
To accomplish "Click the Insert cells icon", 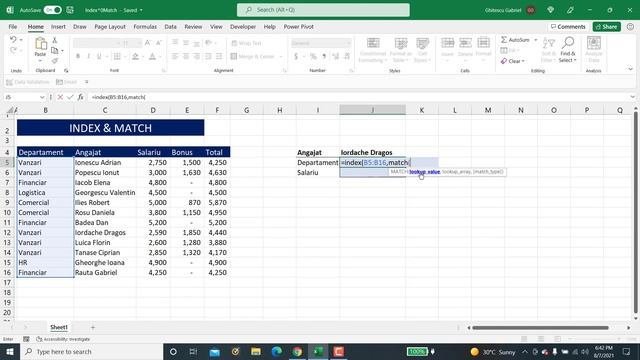I will (x=447, y=43).
